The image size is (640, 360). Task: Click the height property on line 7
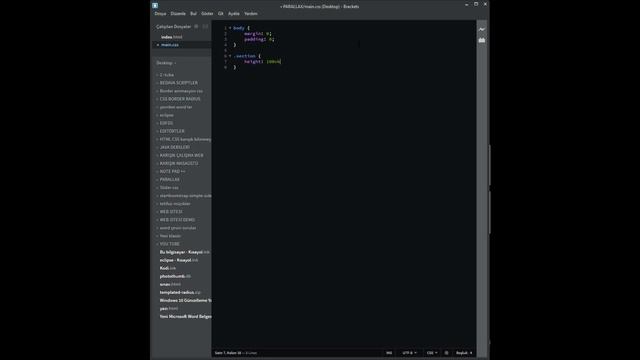tap(252, 62)
